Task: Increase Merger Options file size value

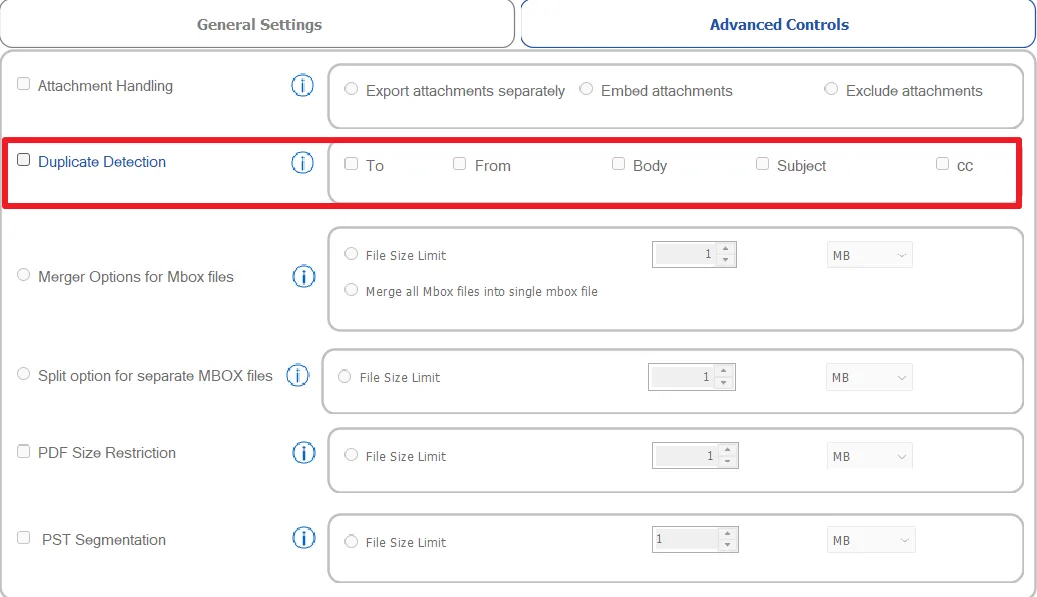Action: [x=726, y=249]
